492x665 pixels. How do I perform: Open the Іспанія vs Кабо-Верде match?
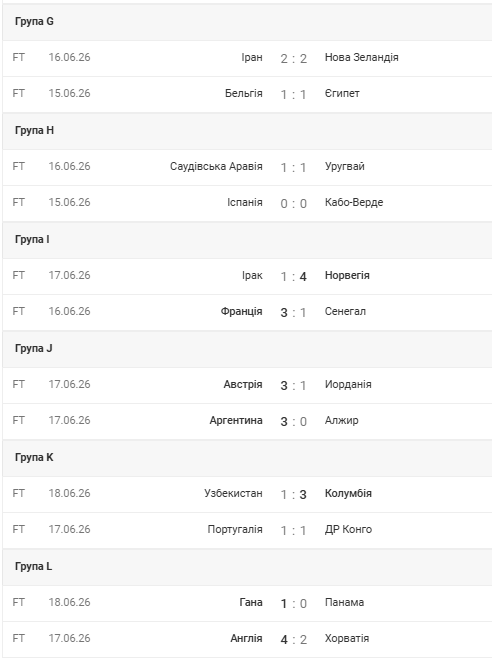pos(247,204)
